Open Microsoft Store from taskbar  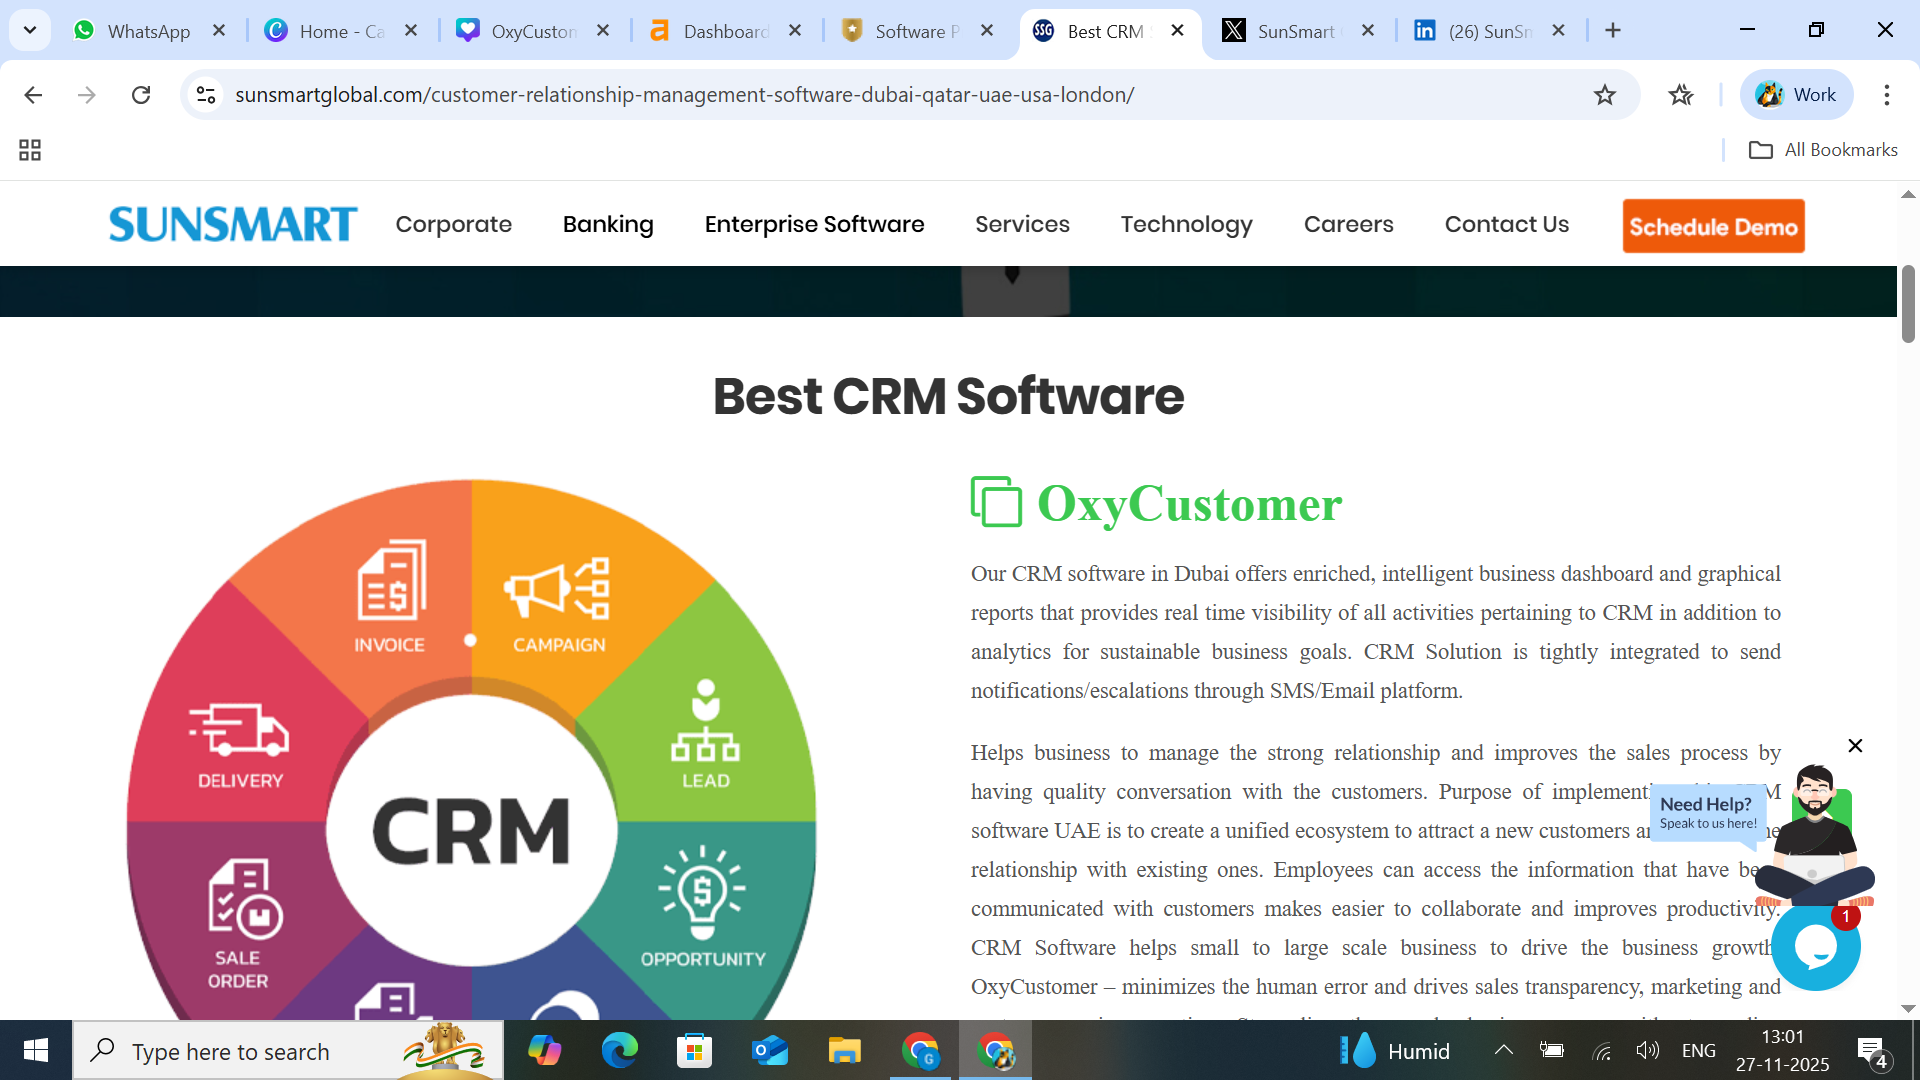[x=694, y=1051]
